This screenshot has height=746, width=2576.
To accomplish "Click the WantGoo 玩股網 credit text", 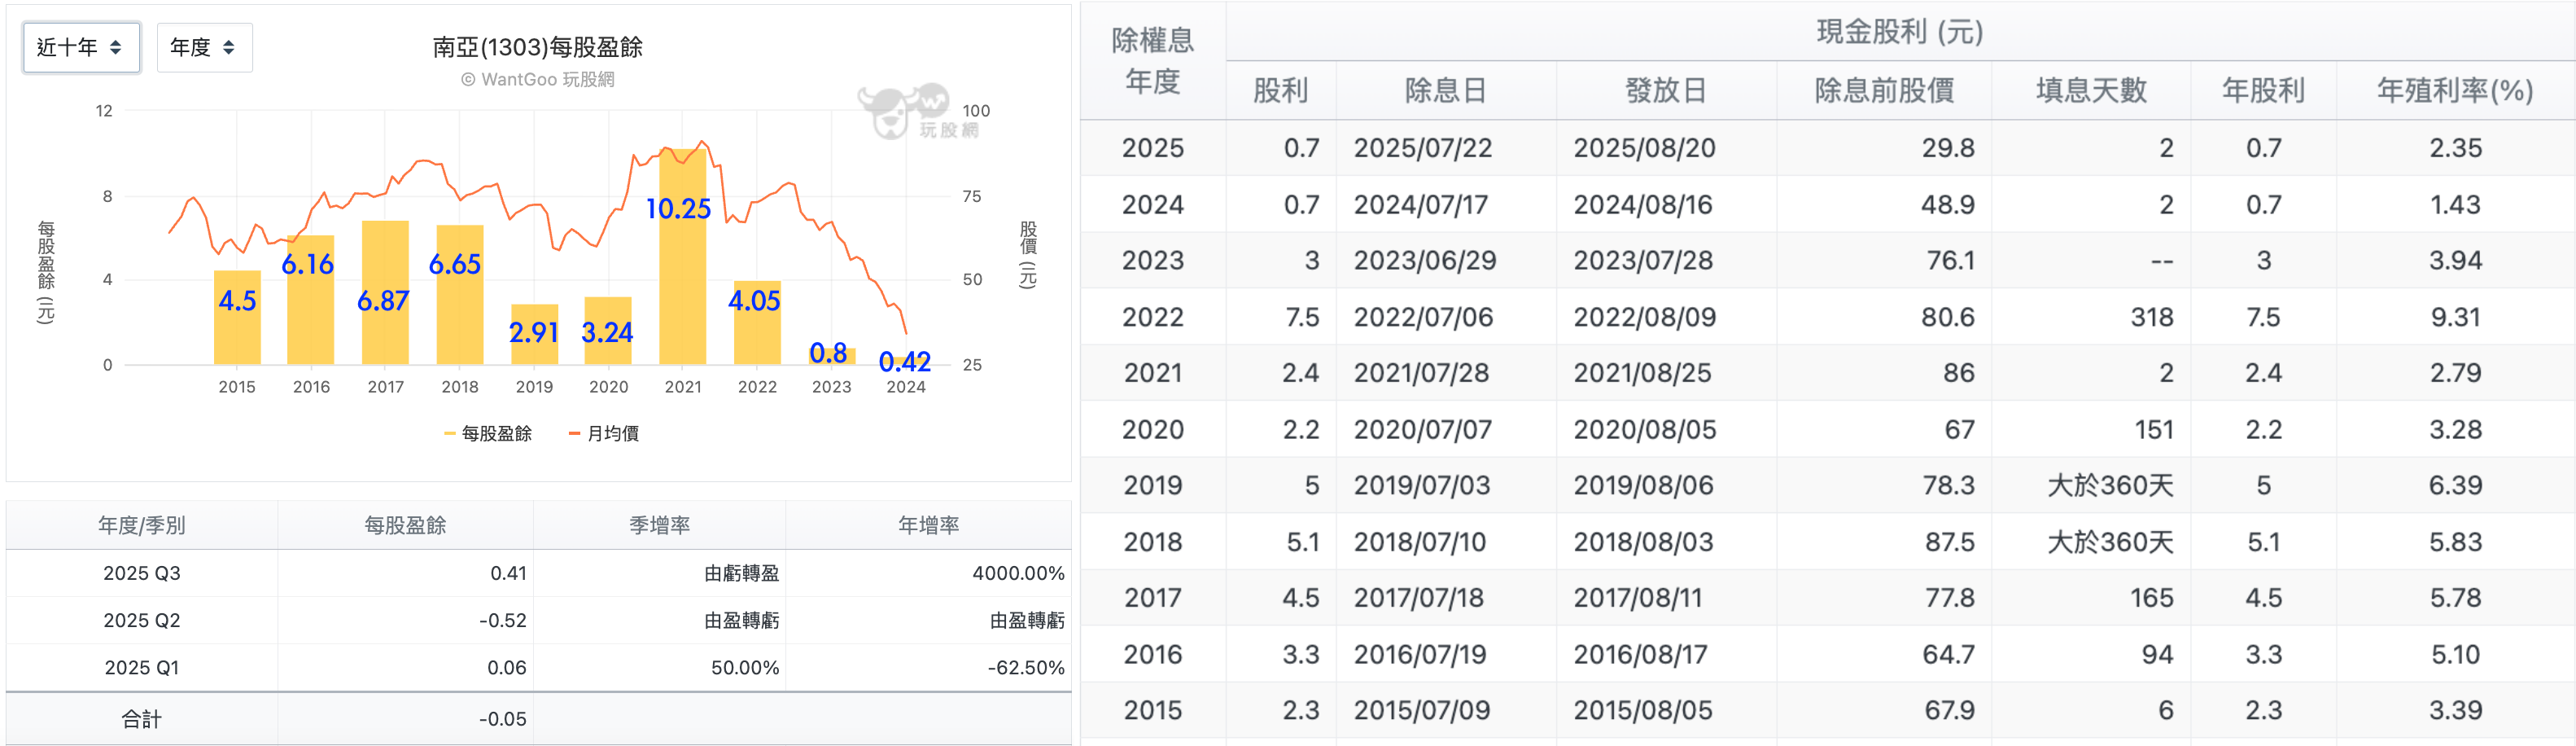I will click(x=538, y=79).
